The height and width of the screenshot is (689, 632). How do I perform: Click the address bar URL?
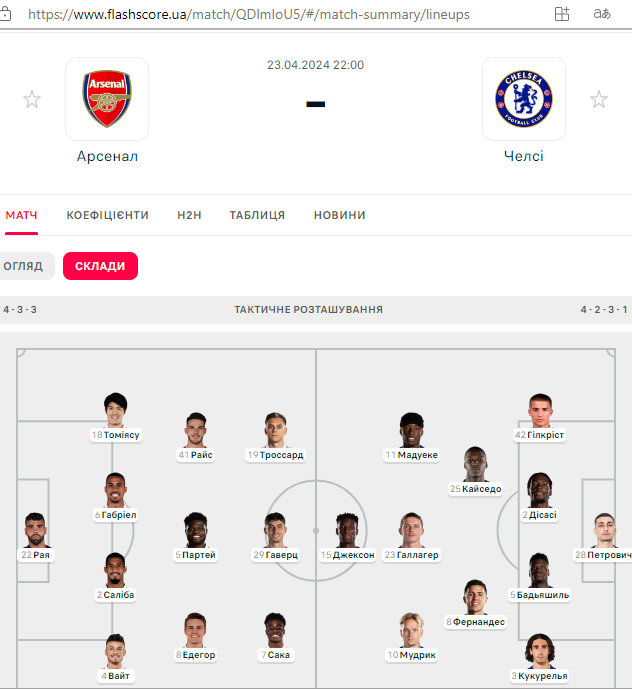tap(249, 15)
